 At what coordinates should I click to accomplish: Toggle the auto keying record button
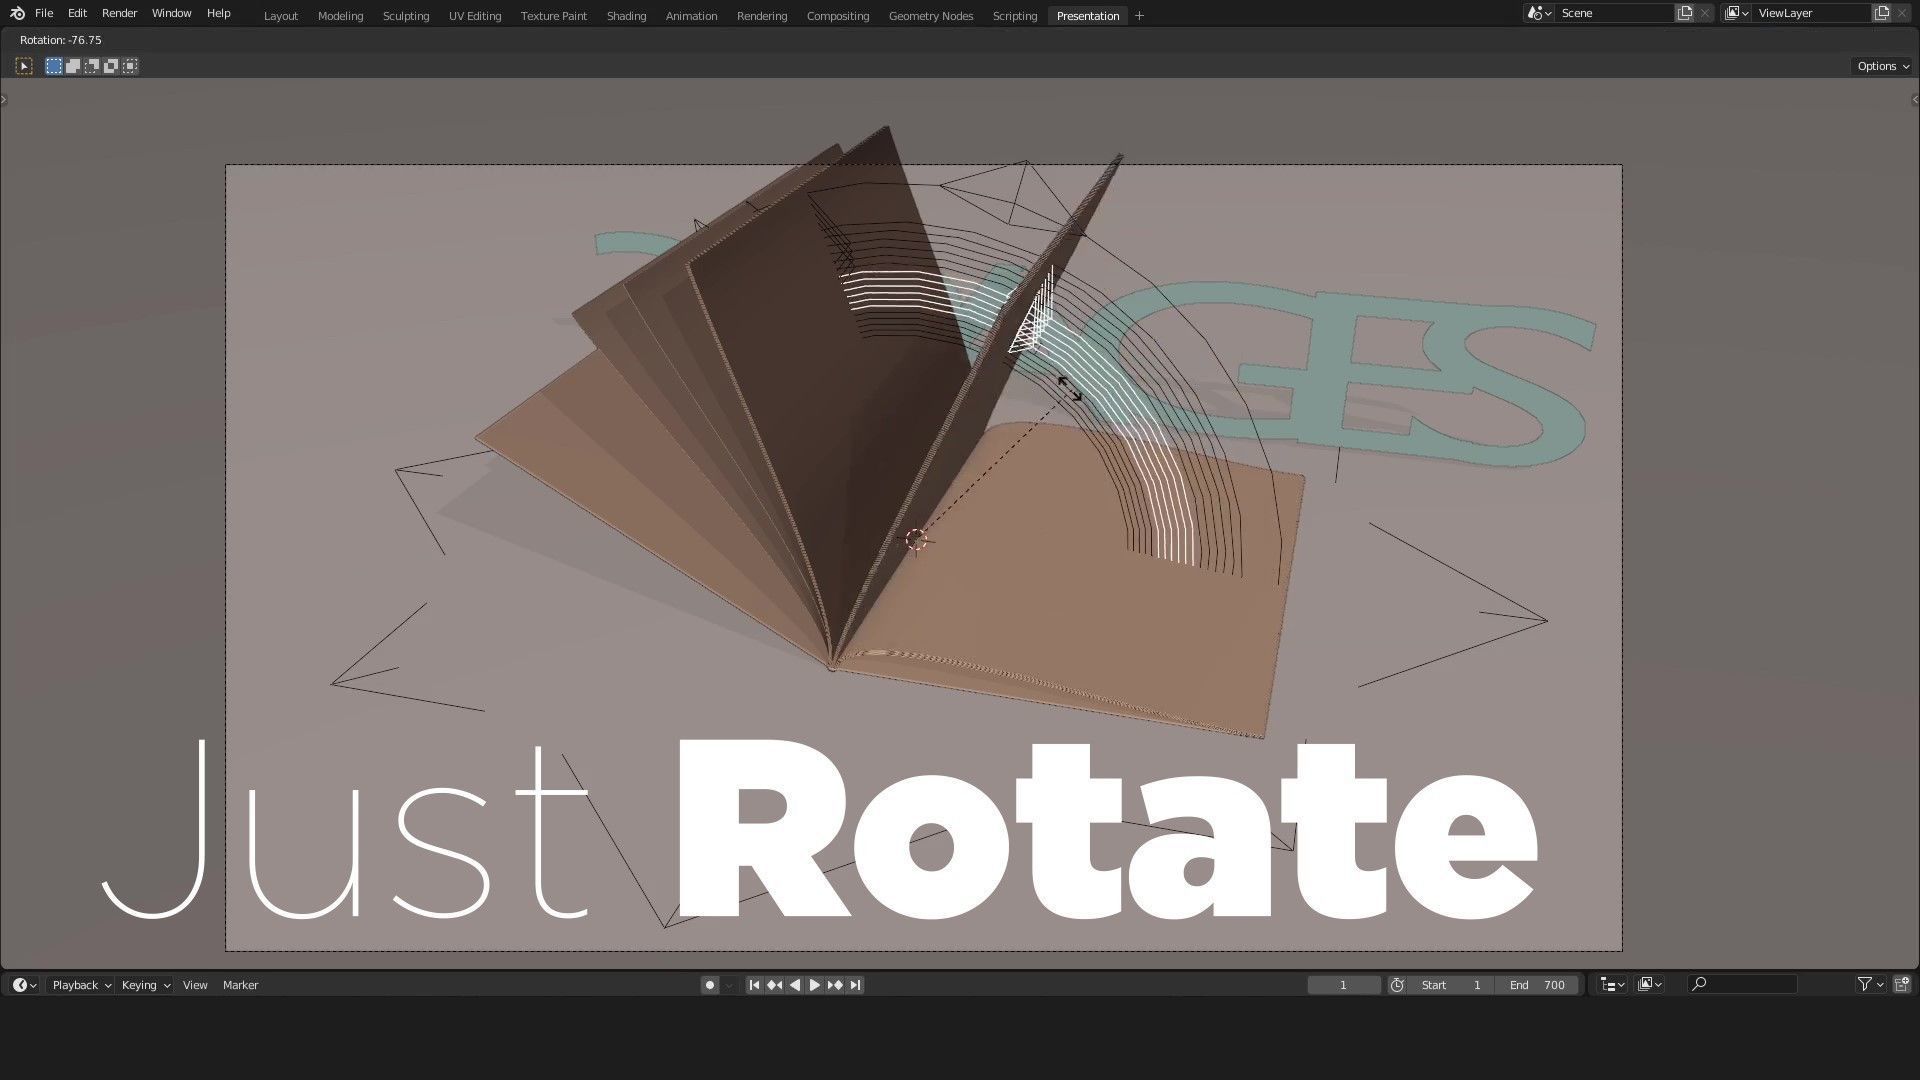coord(709,985)
